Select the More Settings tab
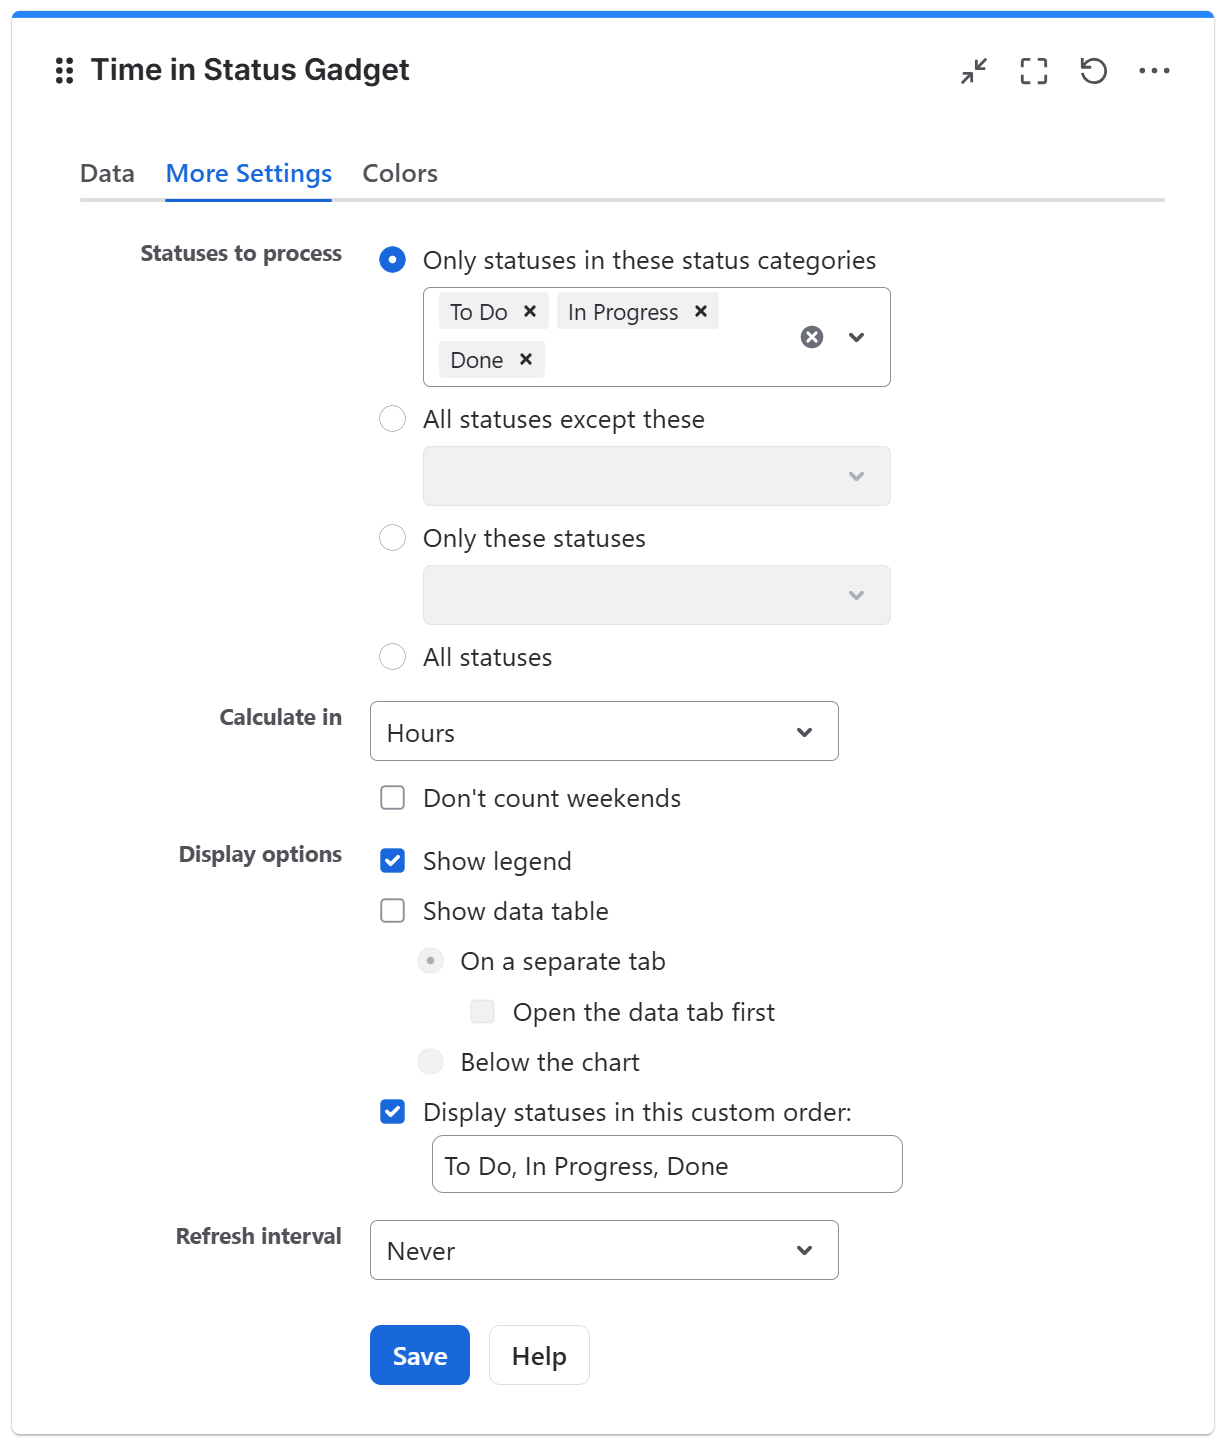The height and width of the screenshot is (1445, 1224). click(249, 173)
